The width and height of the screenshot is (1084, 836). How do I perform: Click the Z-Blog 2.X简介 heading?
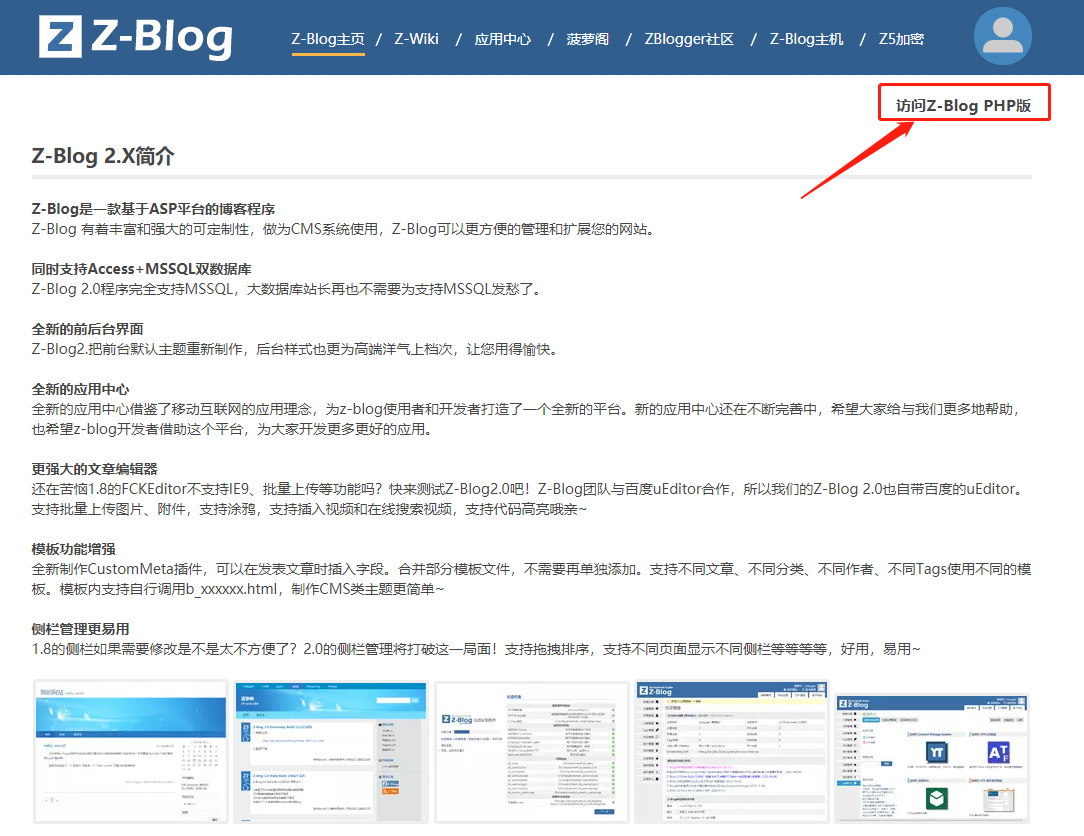coord(103,156)
